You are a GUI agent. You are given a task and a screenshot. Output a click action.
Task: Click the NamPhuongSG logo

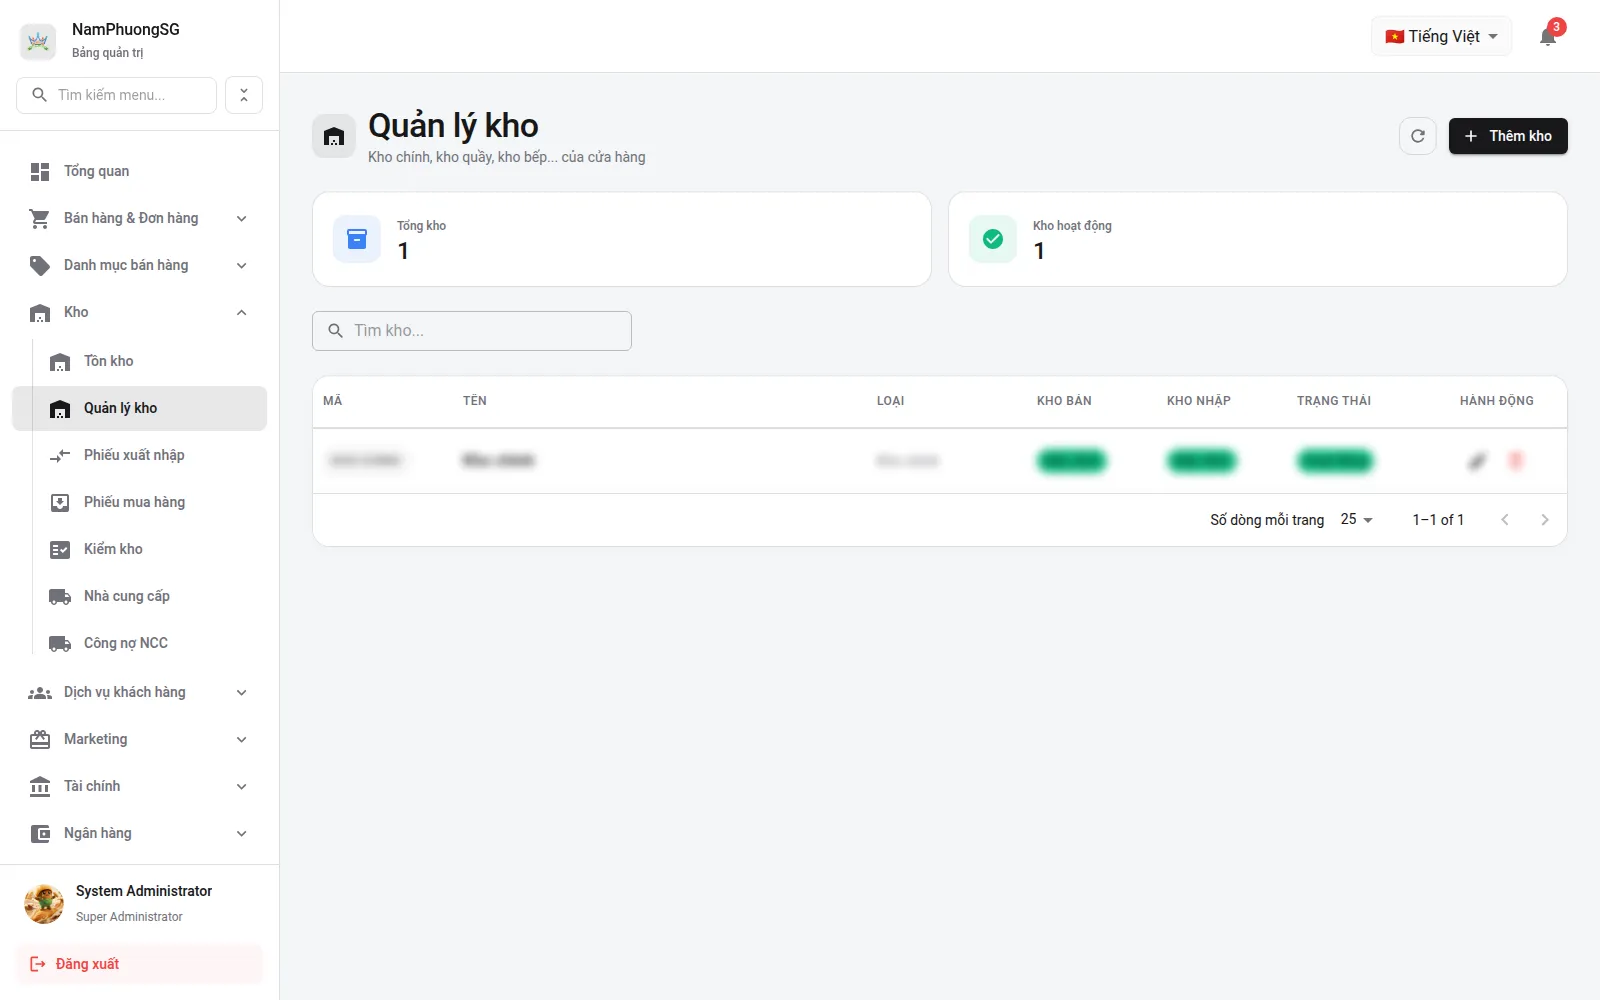click(x=38, y=41)
